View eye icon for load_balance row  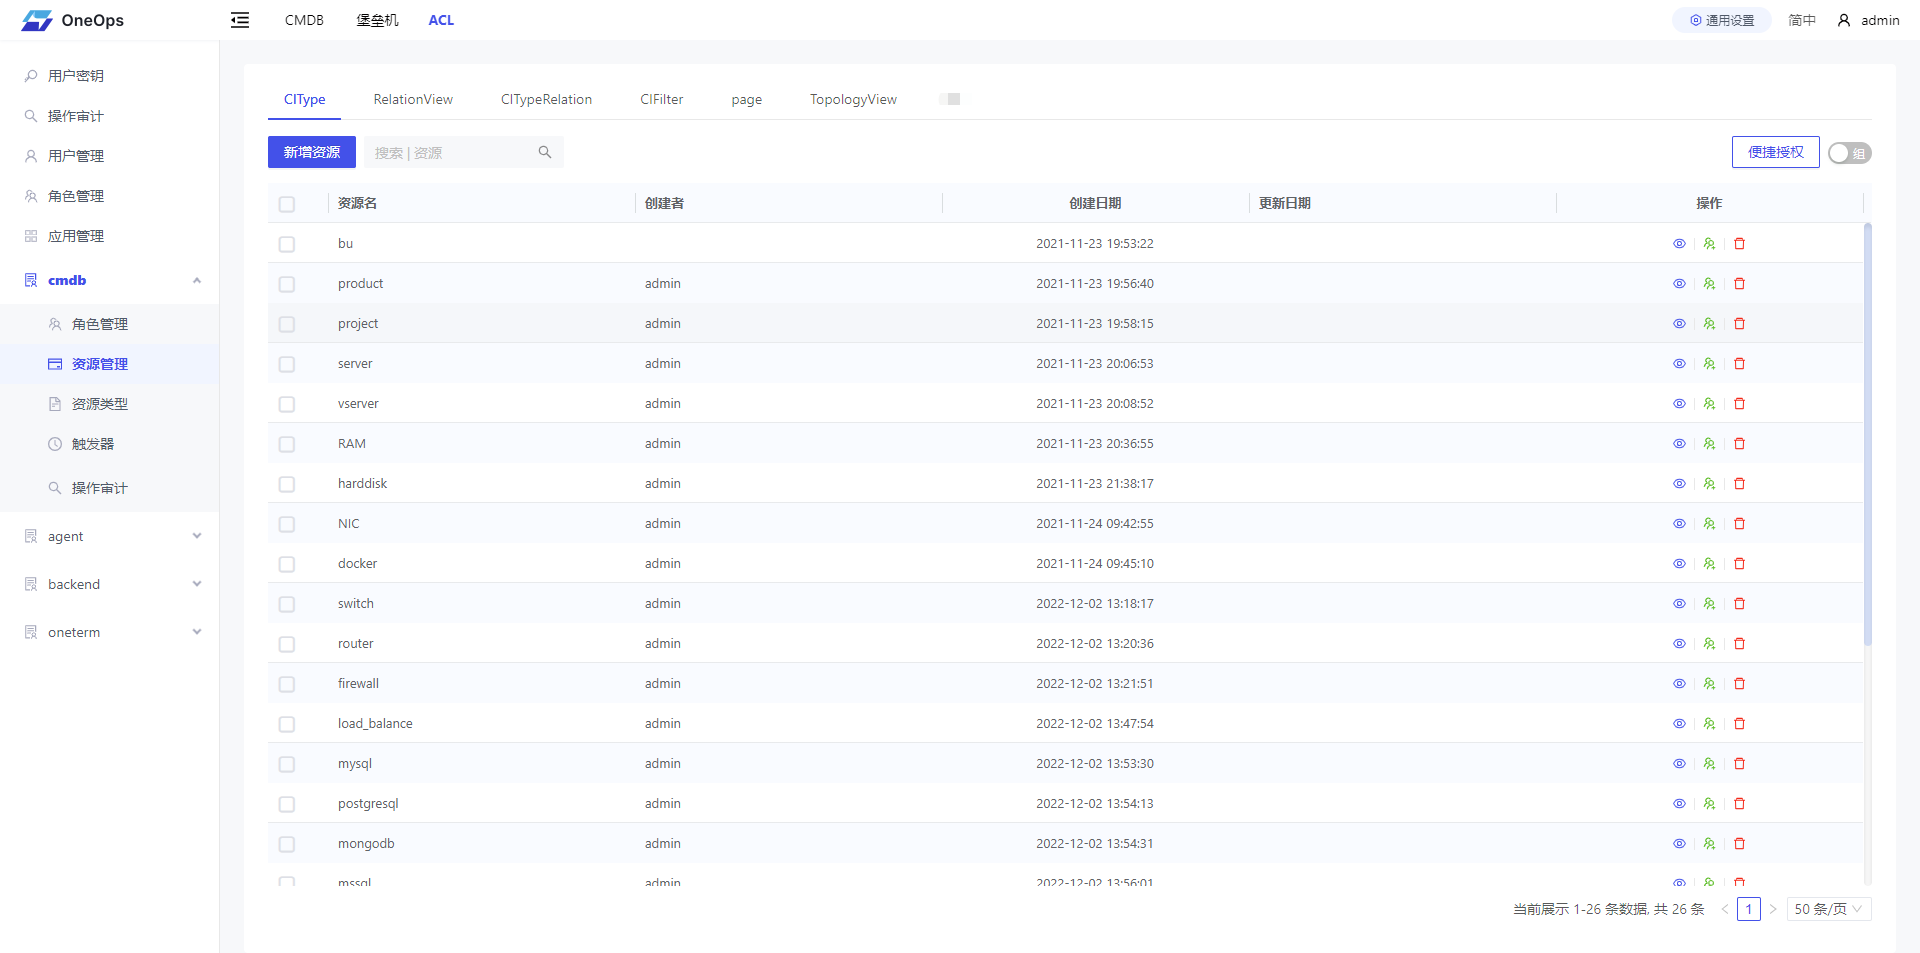click(x=1679, y=723)
